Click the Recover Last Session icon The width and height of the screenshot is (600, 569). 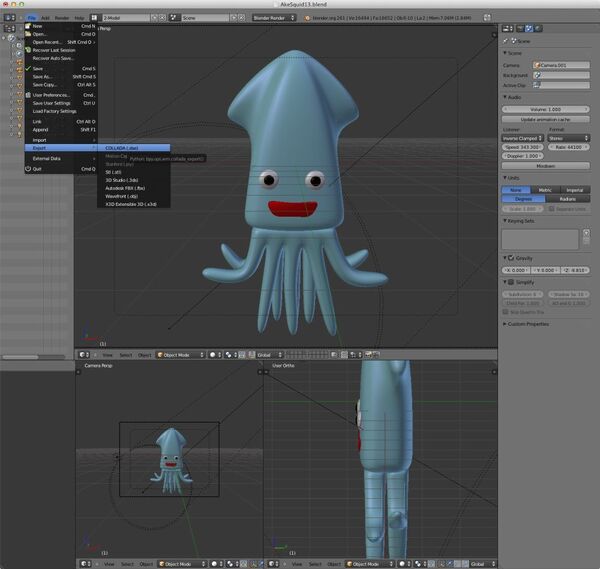click(27, 50)
